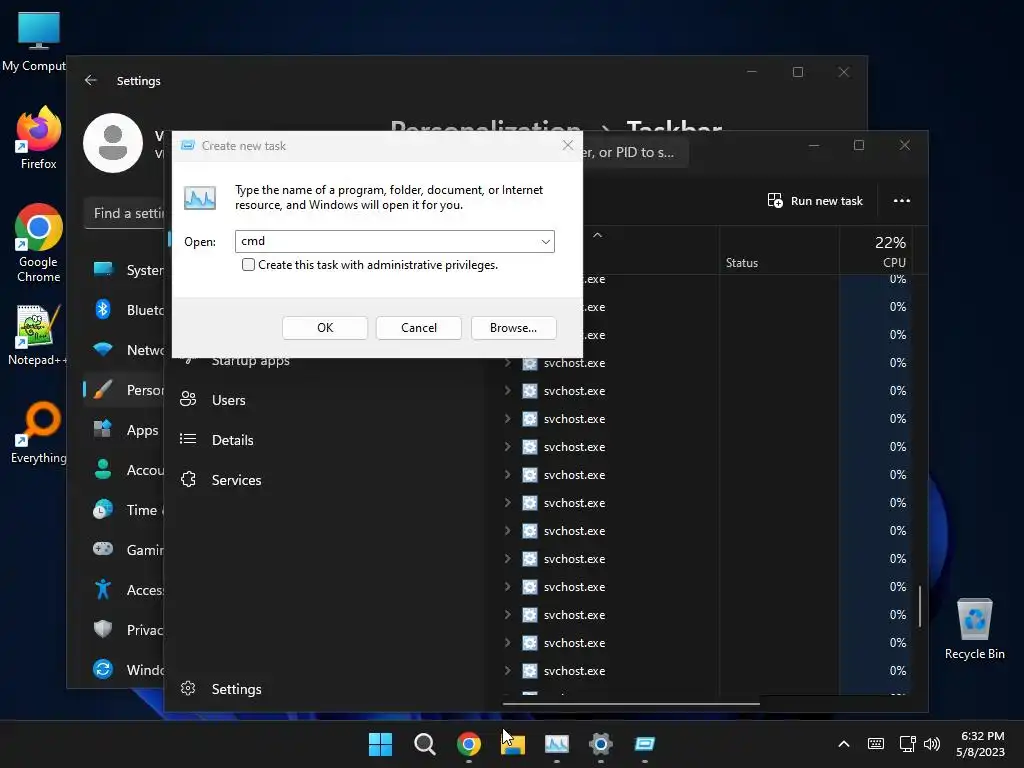
Task: Tick the administrative privileges checkbox
Action: tap(248, 264)
